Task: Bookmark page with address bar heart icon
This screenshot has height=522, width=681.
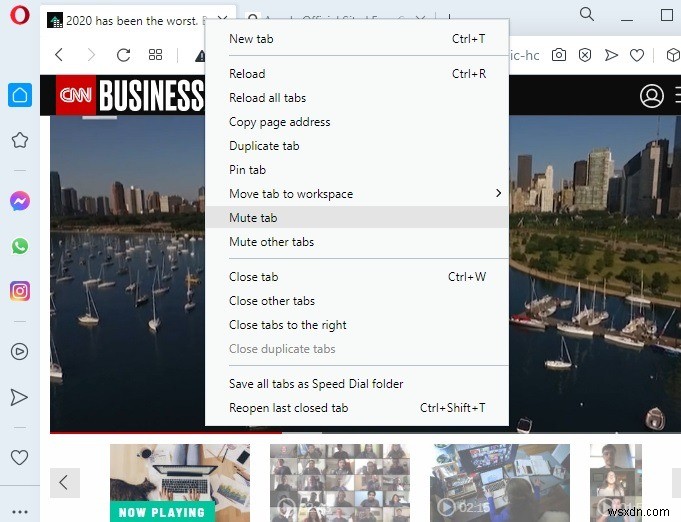Action: tap(637, 55)
